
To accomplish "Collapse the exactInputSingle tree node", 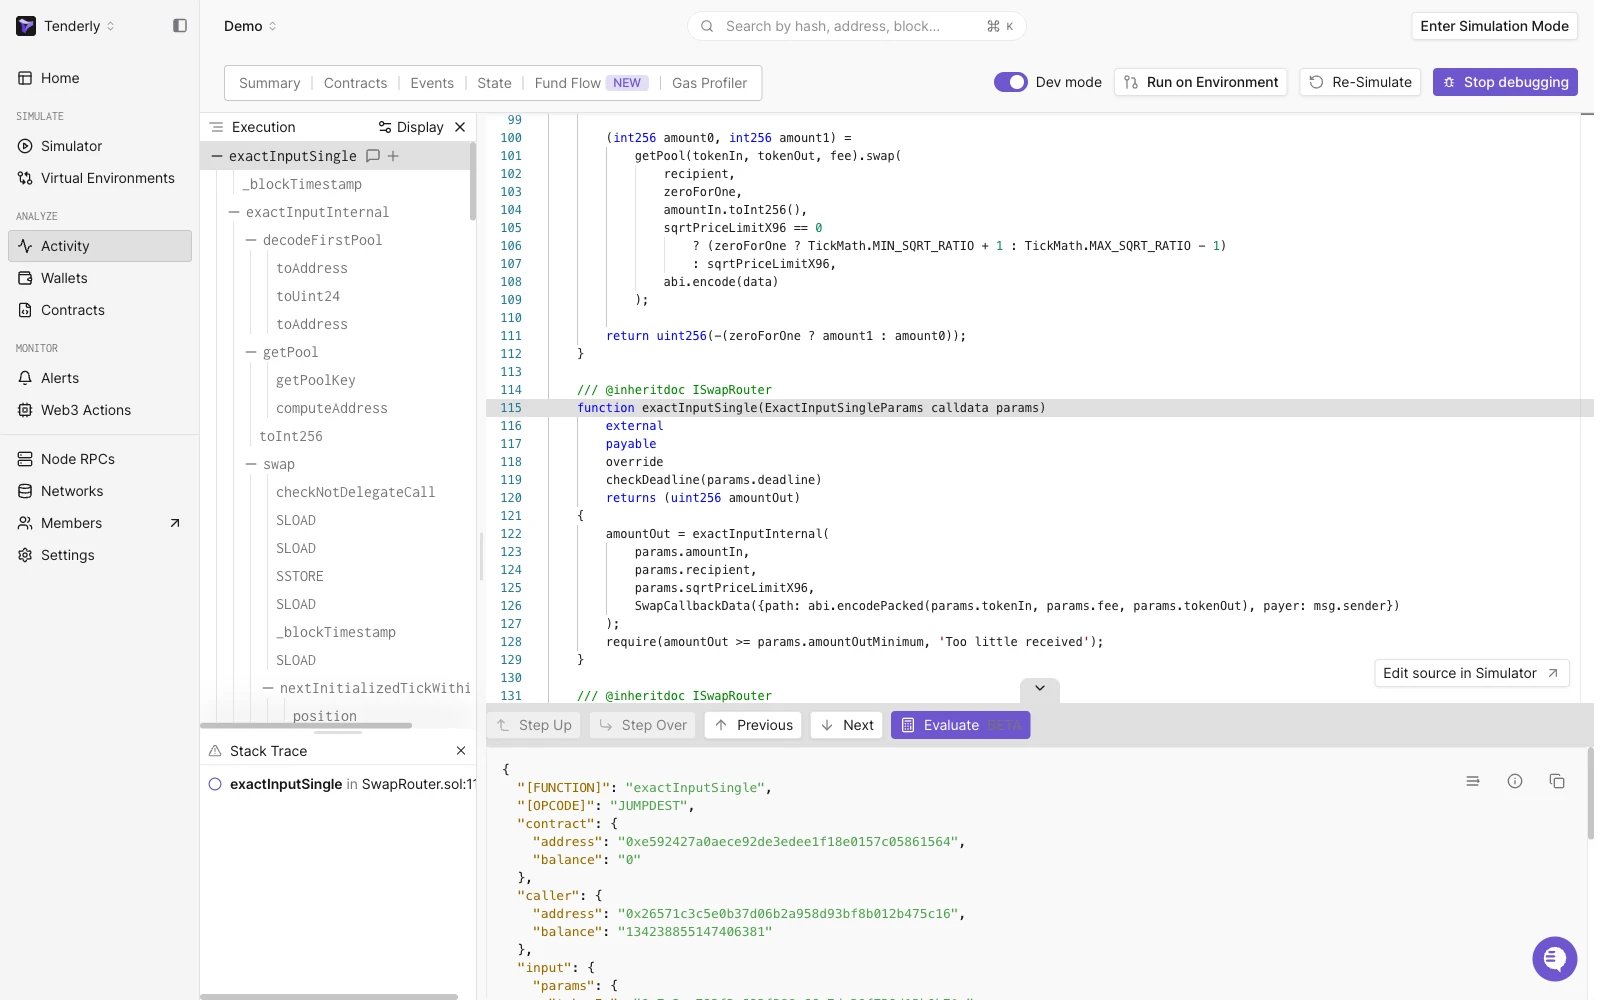I will point(217,156).
